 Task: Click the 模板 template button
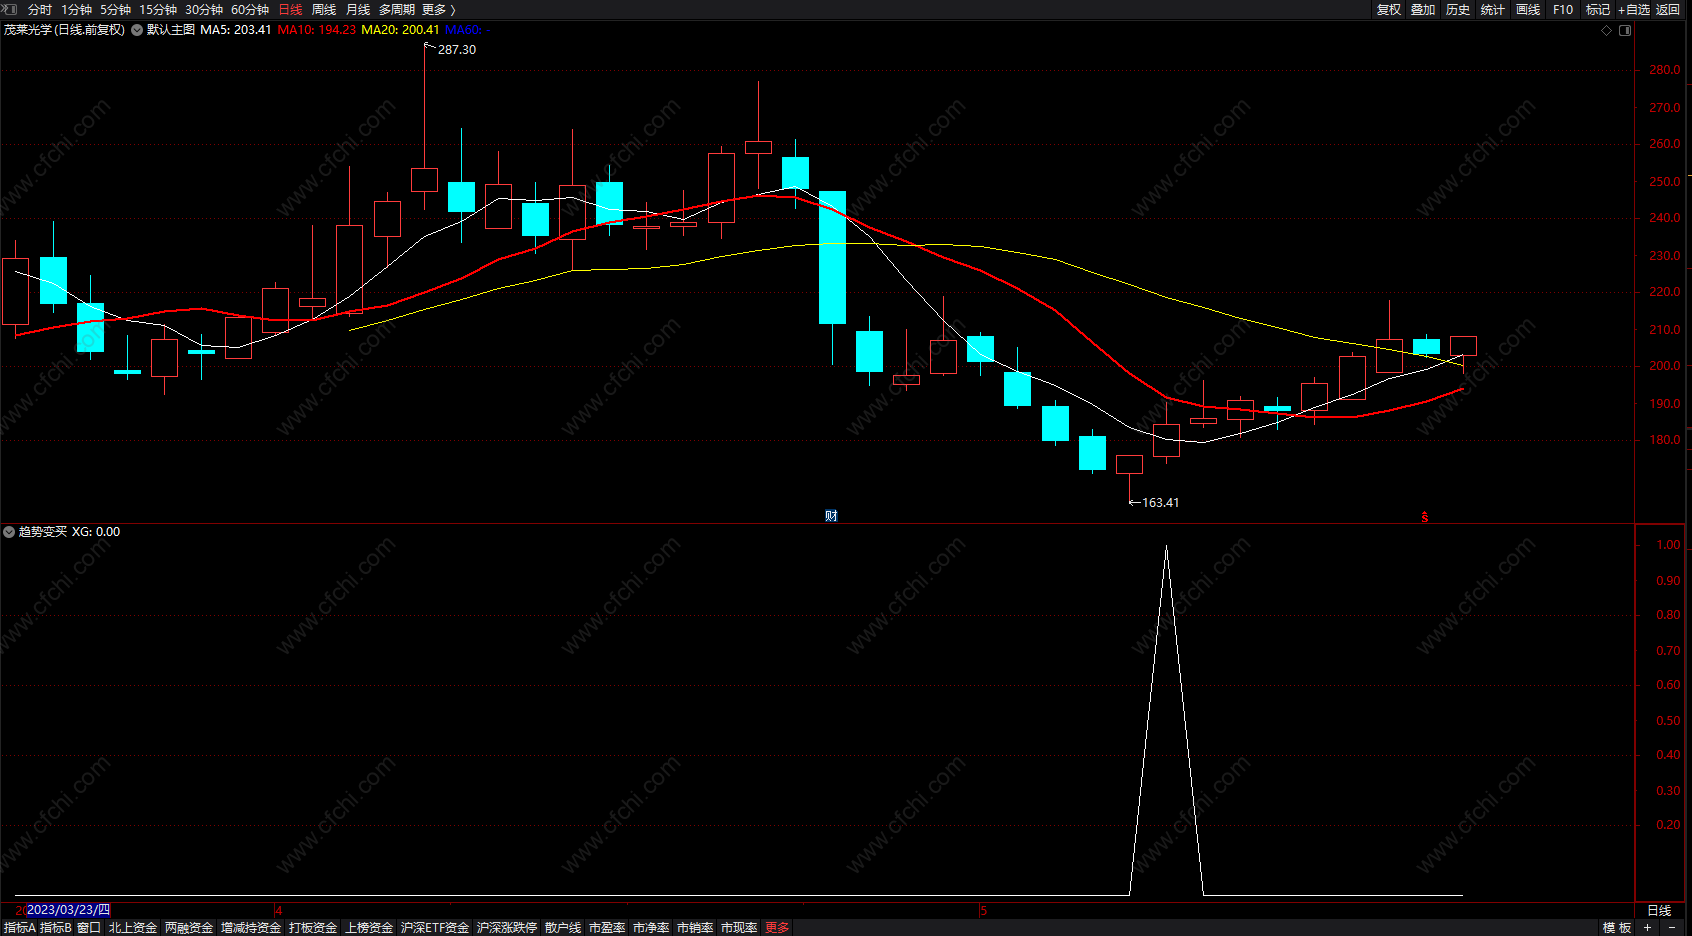point(1617,928)
